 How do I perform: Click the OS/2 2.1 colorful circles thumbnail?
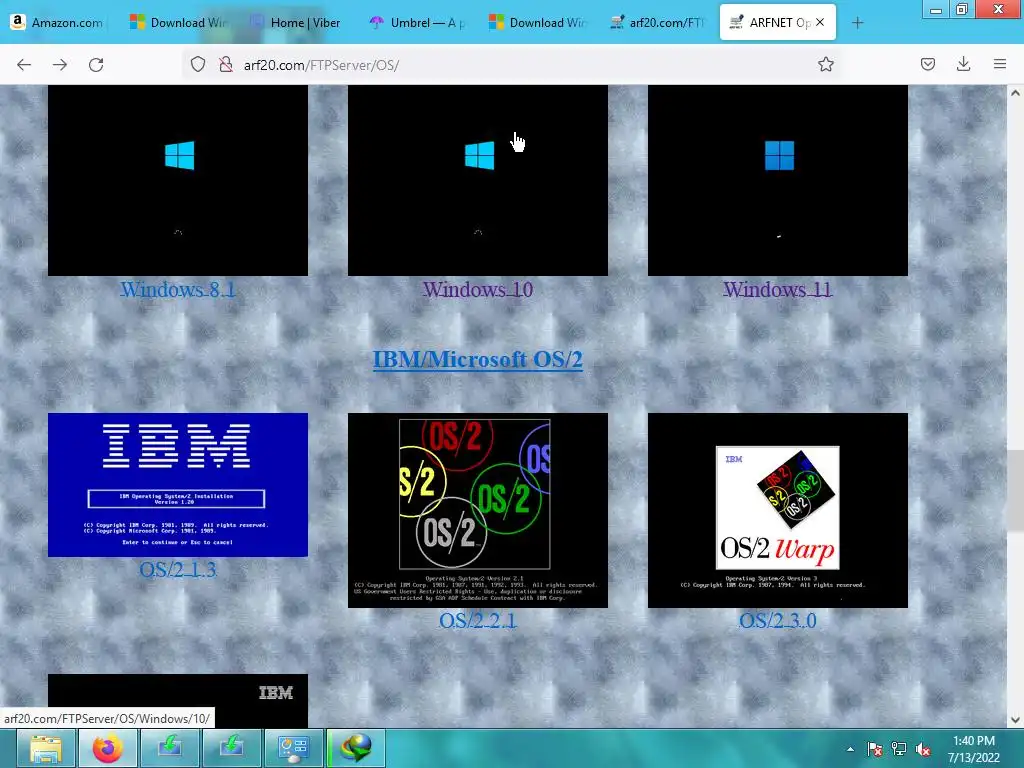(477, 510)
